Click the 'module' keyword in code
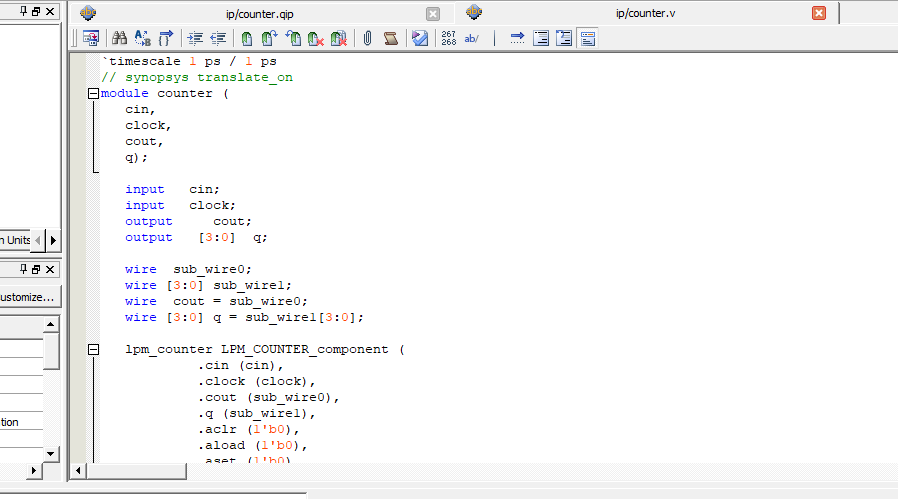Viewport: 898px width, 499px height. [x=124, y=93]
